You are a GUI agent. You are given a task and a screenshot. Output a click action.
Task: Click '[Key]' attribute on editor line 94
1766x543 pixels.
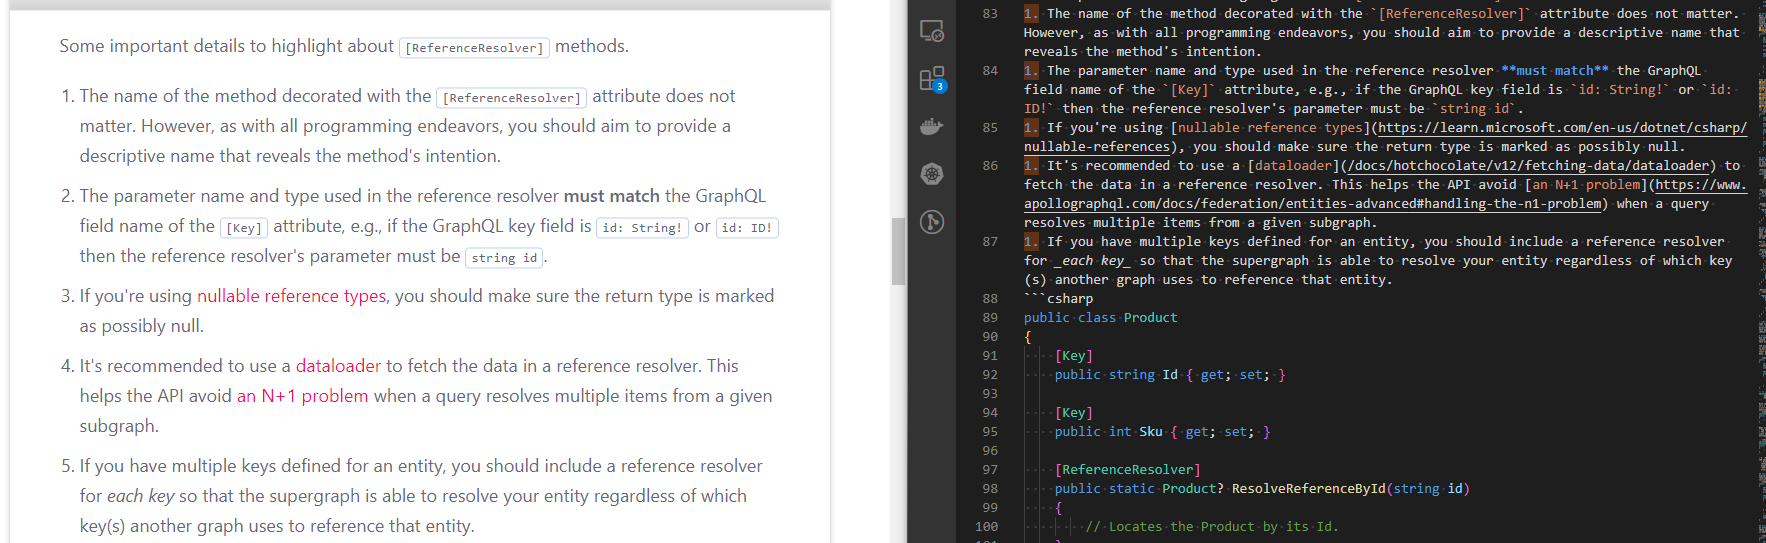point(1074,413)
